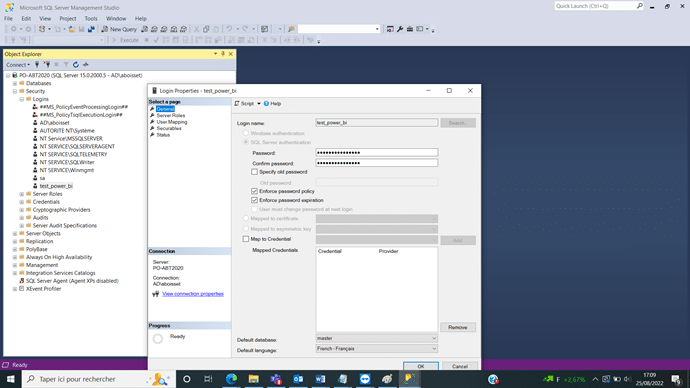Expand the Replication node
The image size is (690, 388).
tap(15, 242)
